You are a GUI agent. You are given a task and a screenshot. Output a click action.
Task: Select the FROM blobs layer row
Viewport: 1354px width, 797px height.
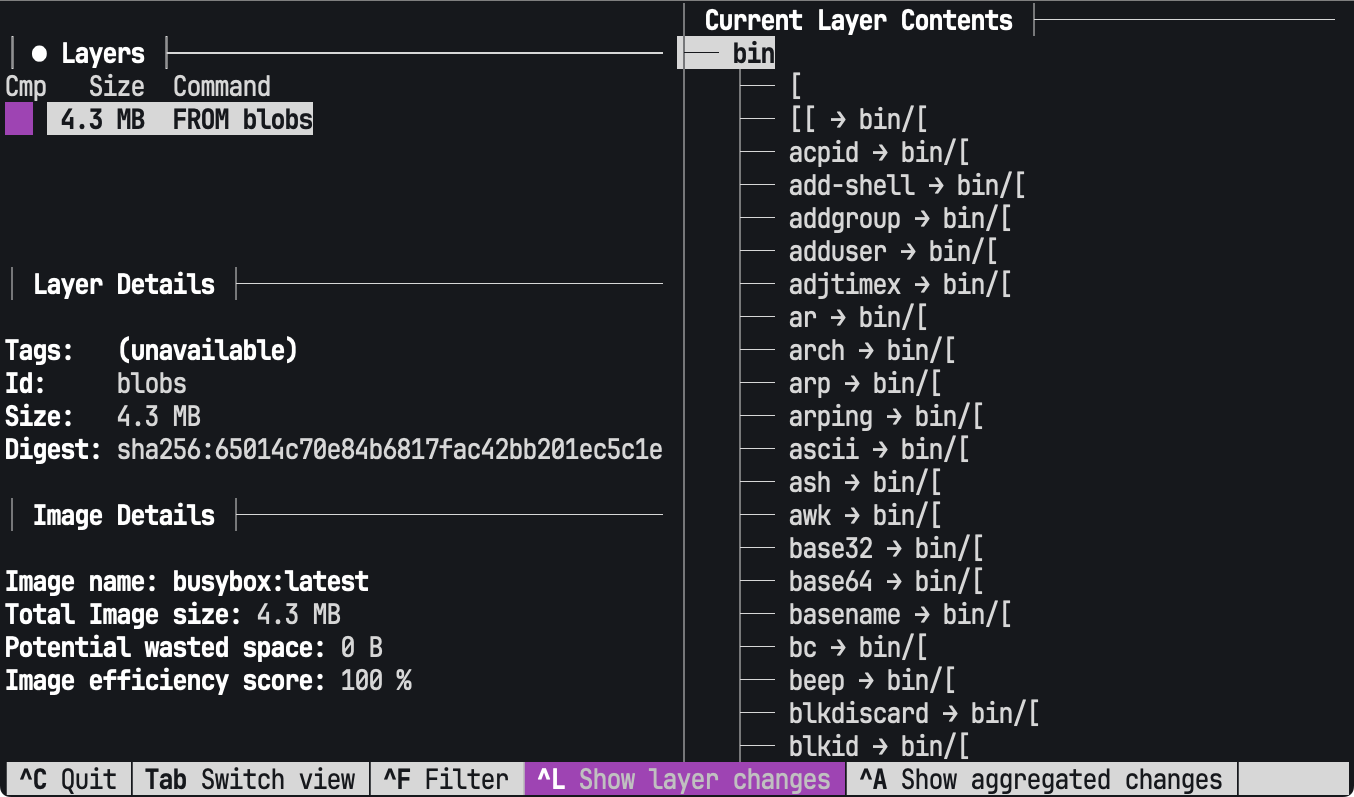point(180,120)
